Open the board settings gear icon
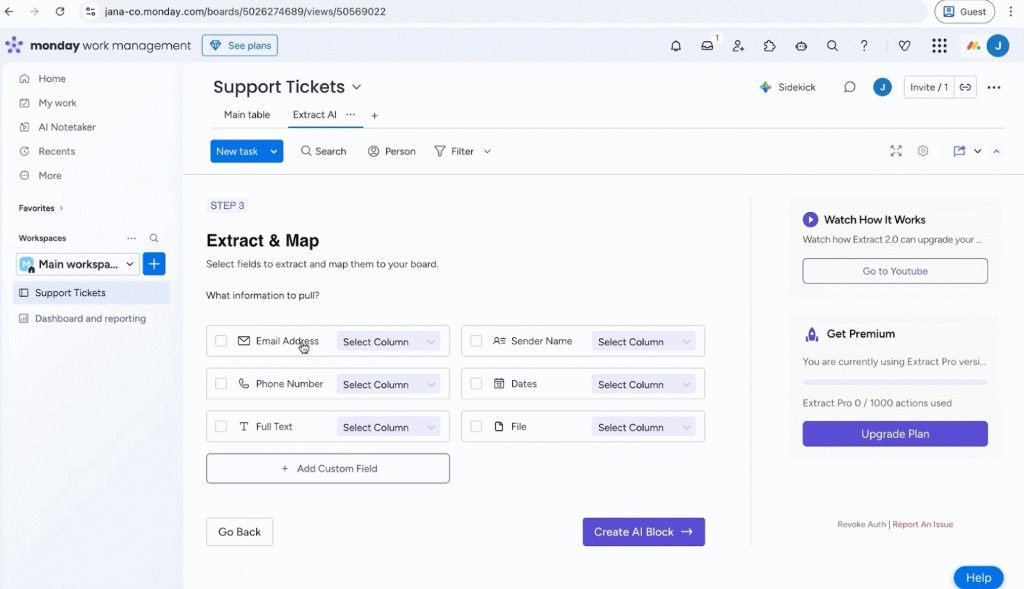Viewport: 1024px width, 589px height. (923, 151)
